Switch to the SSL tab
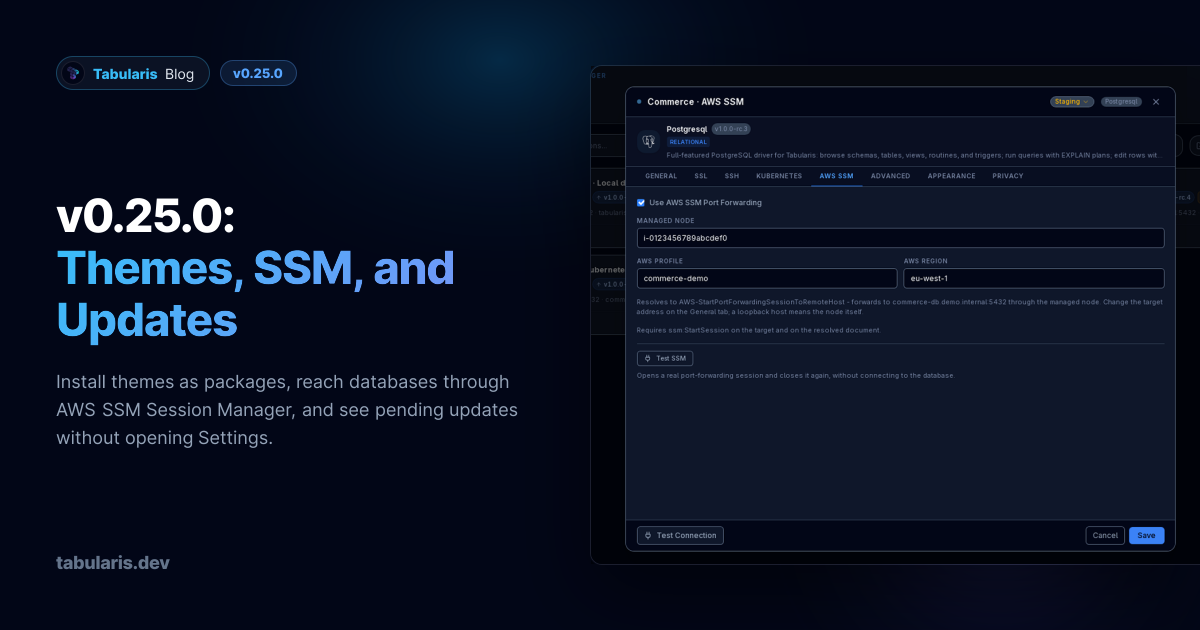 [701, 176]
